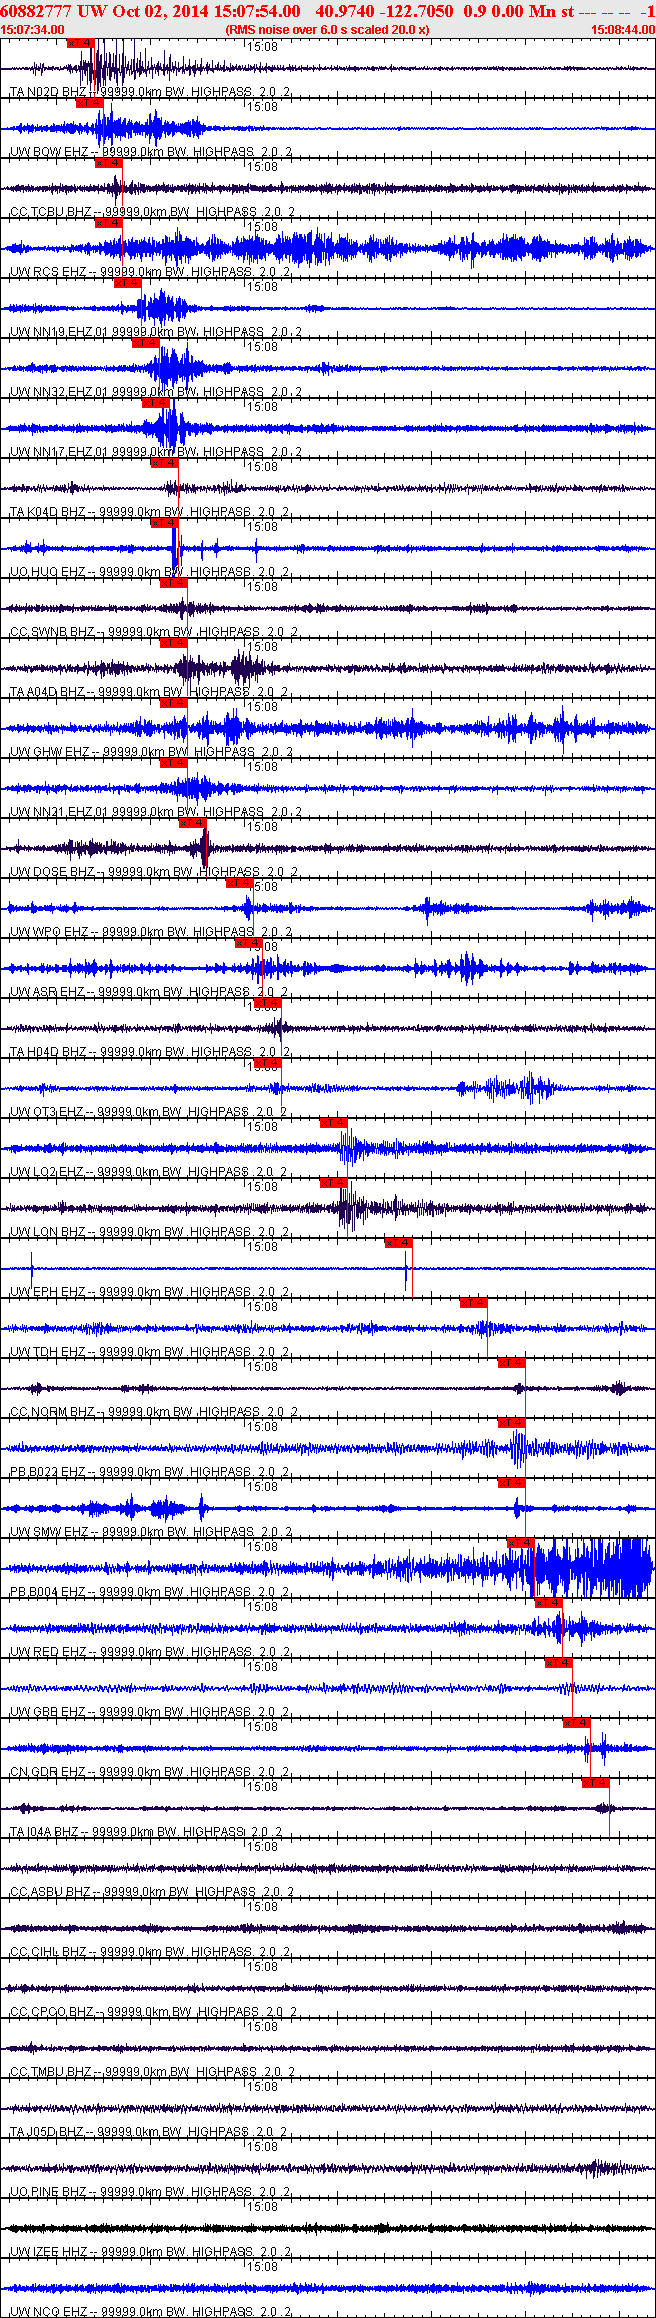Click the end time 15:08:44.00 label
The image size is (656, 2318).
(x=623, y=30)
